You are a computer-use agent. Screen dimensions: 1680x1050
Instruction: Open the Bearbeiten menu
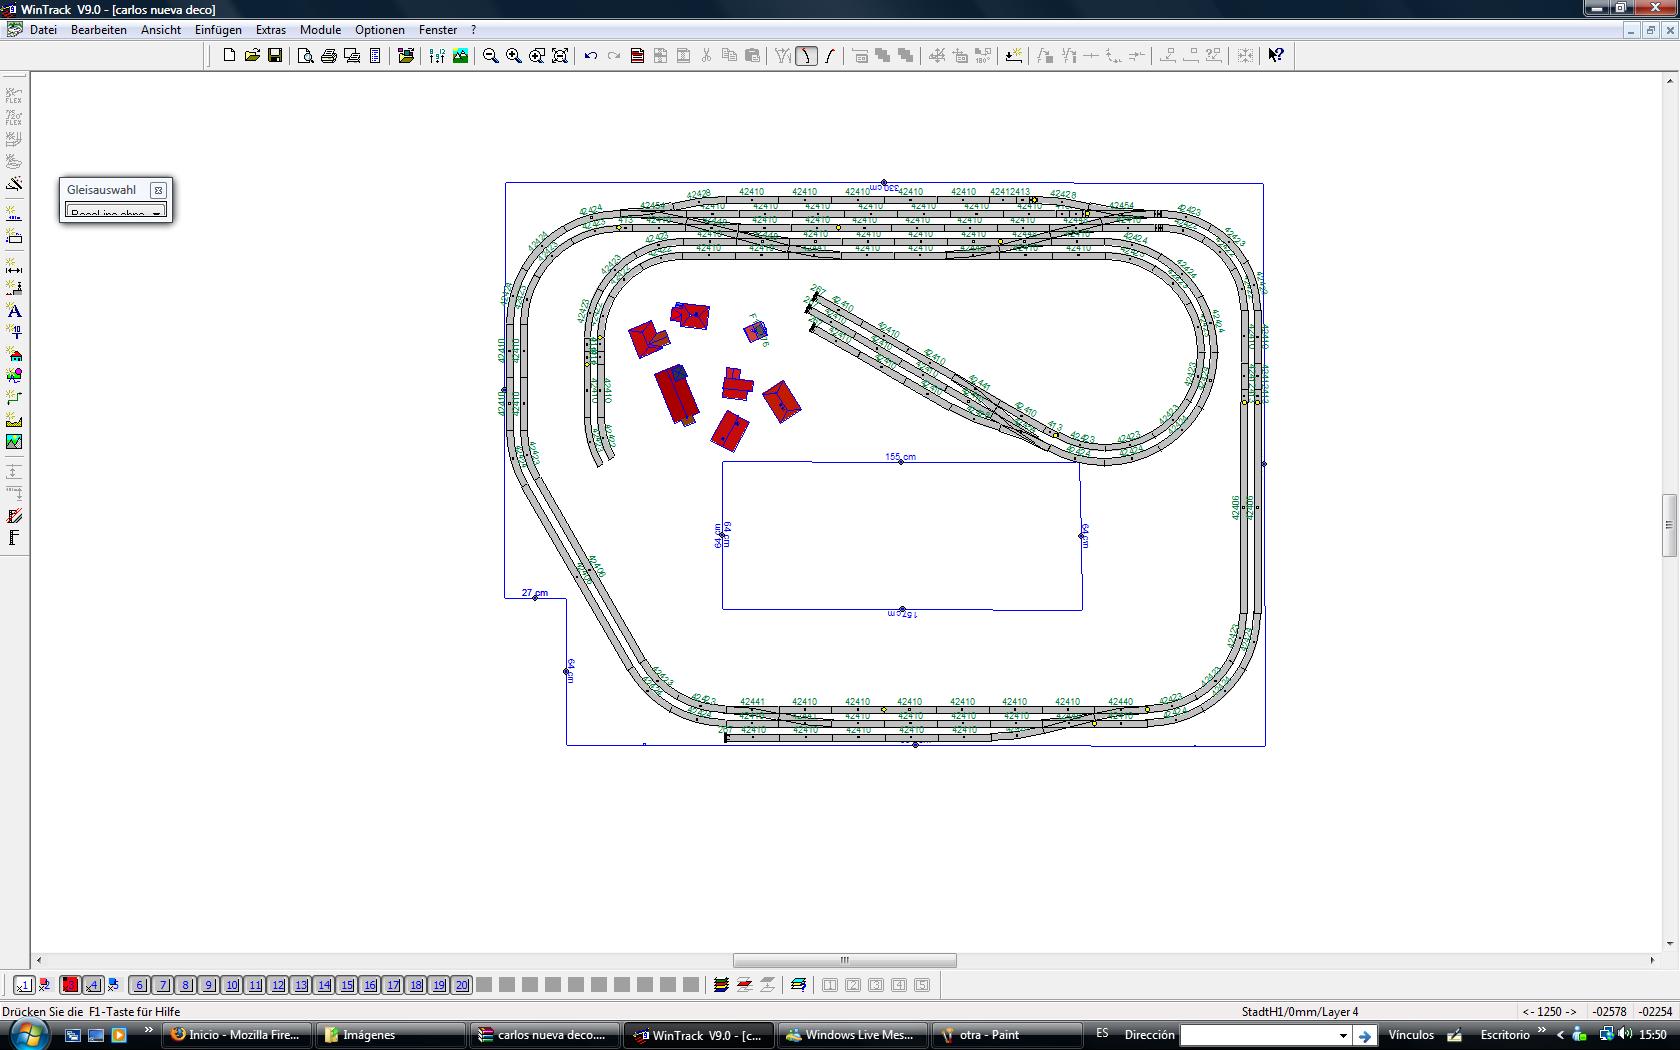[99, 30]
